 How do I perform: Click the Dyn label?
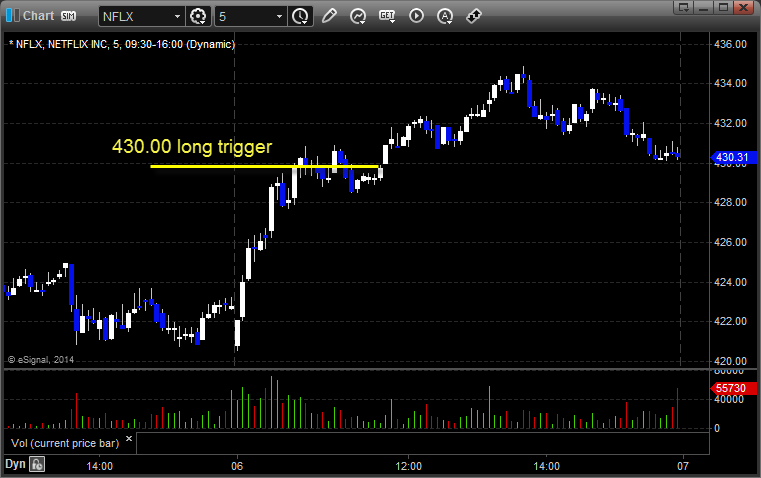[15, 464]
